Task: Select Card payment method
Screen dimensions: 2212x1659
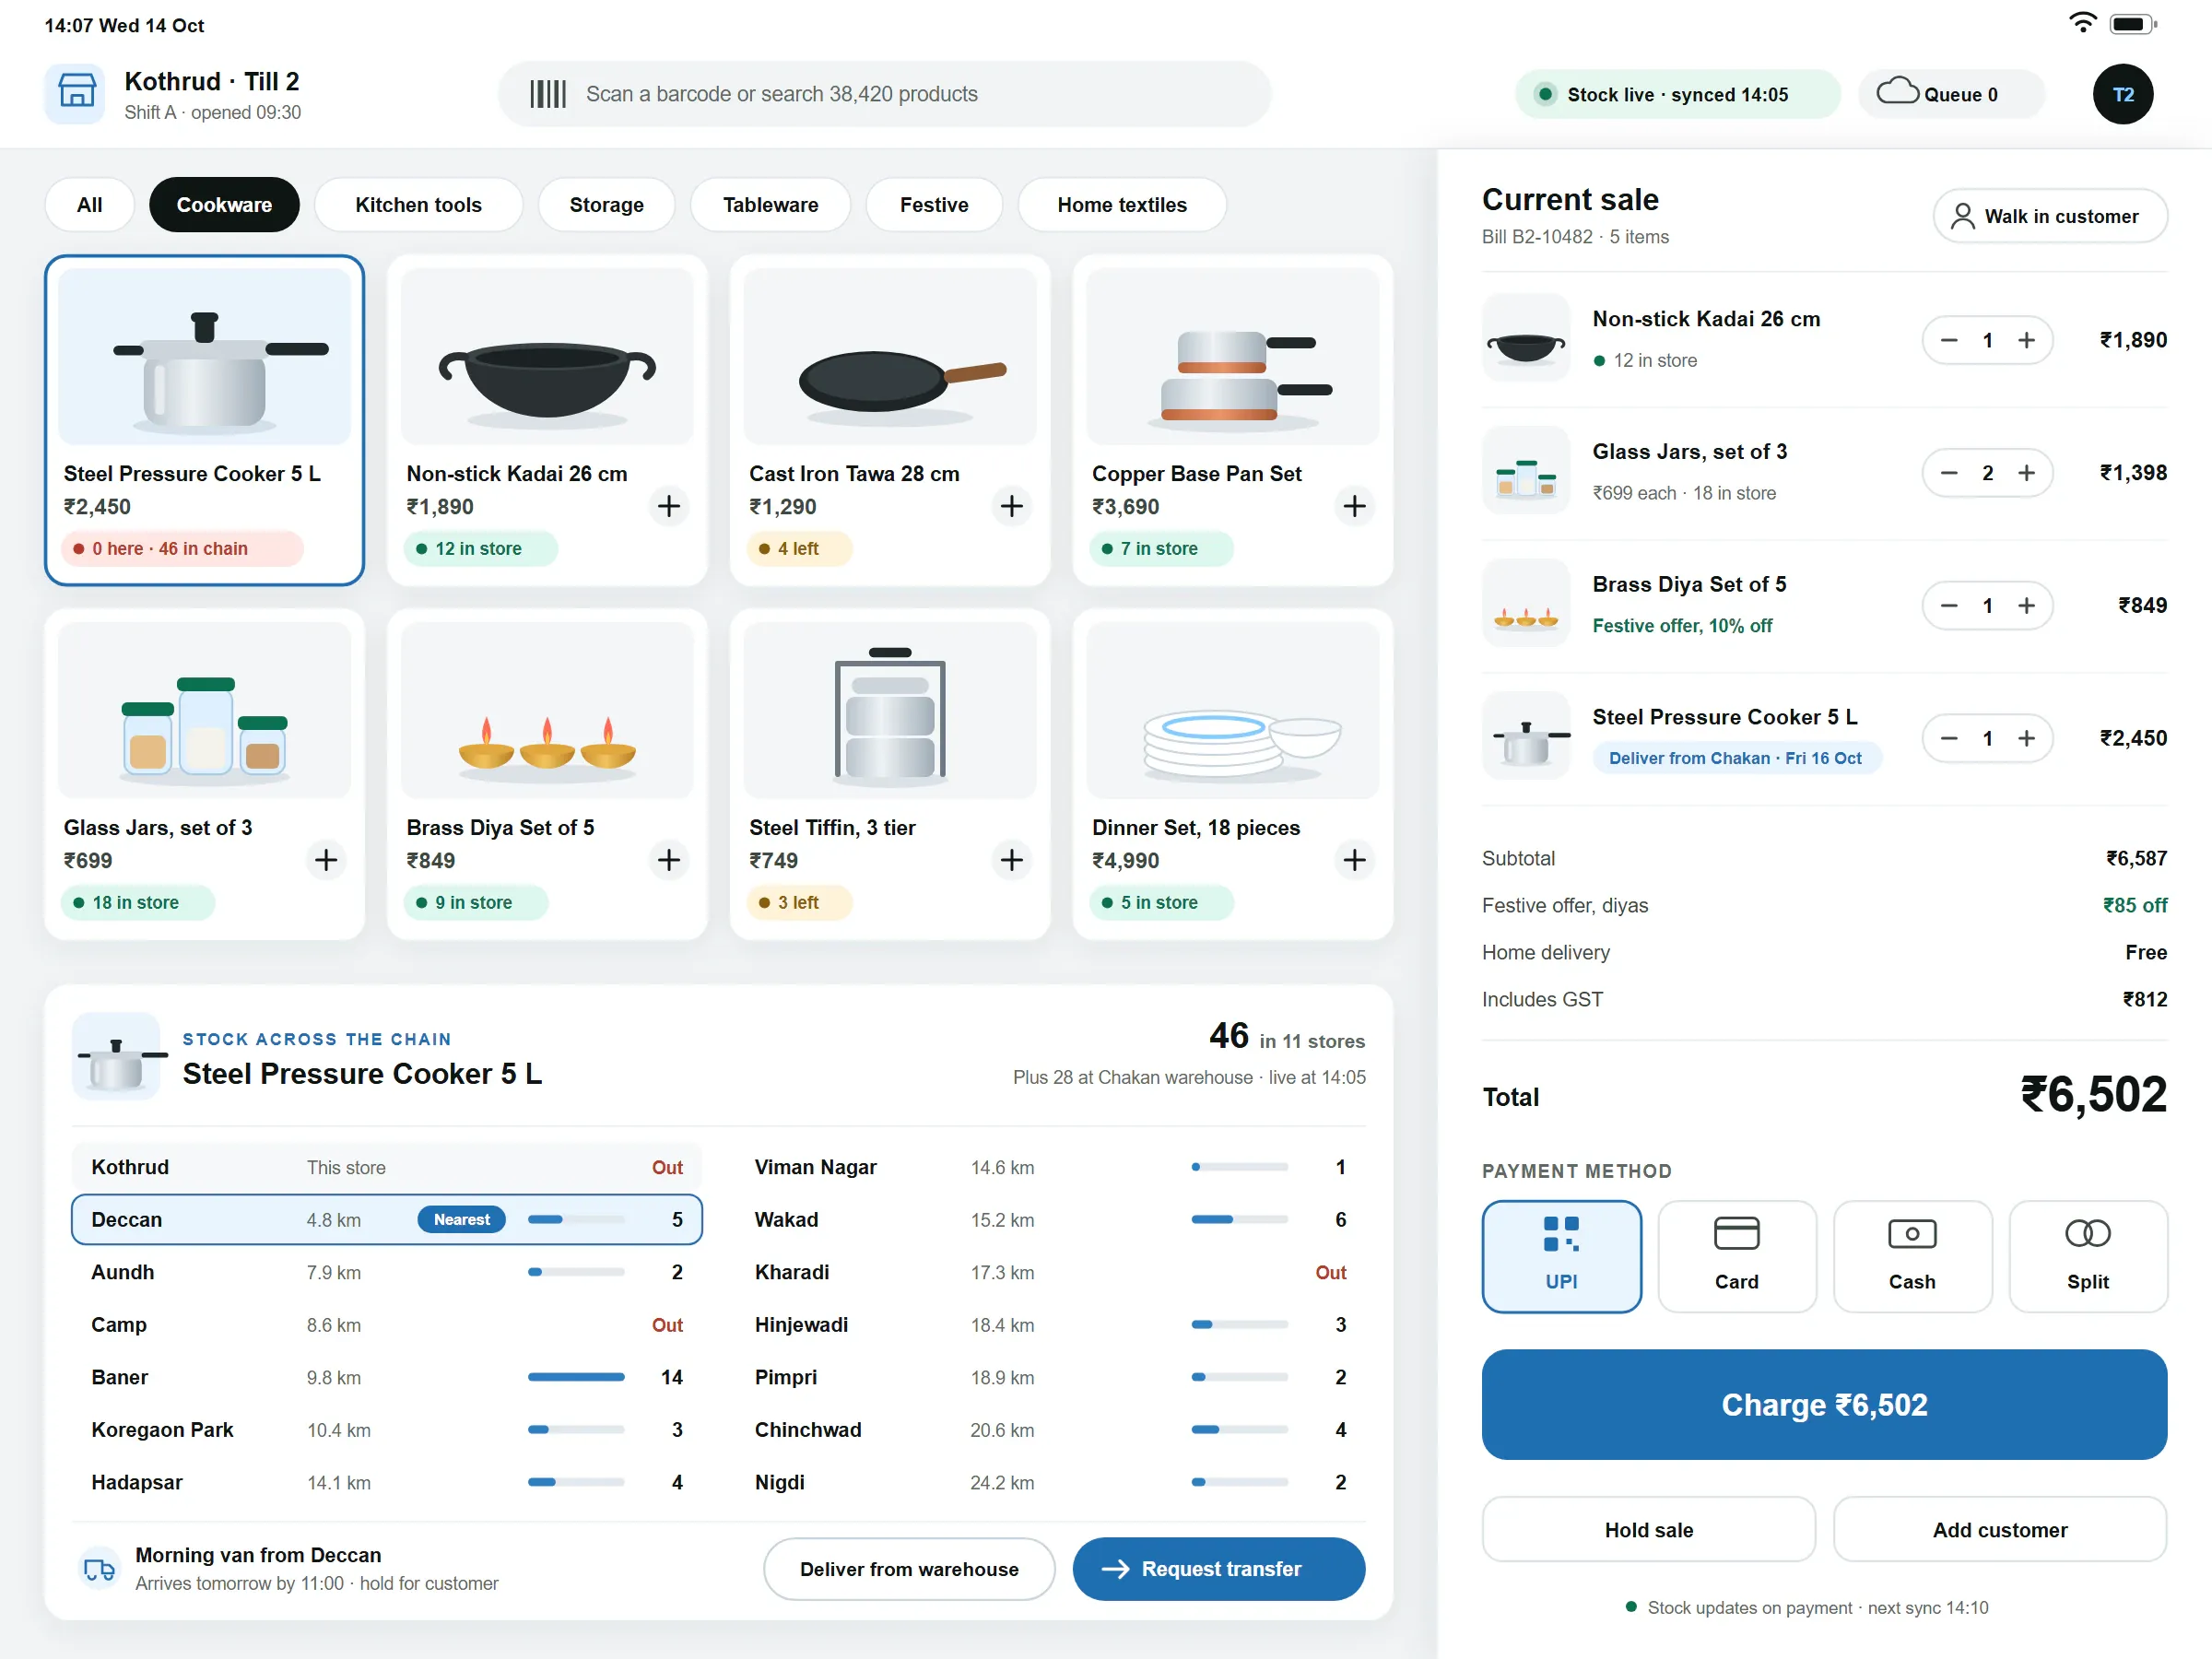Action: click(x=1737, y=1256)
